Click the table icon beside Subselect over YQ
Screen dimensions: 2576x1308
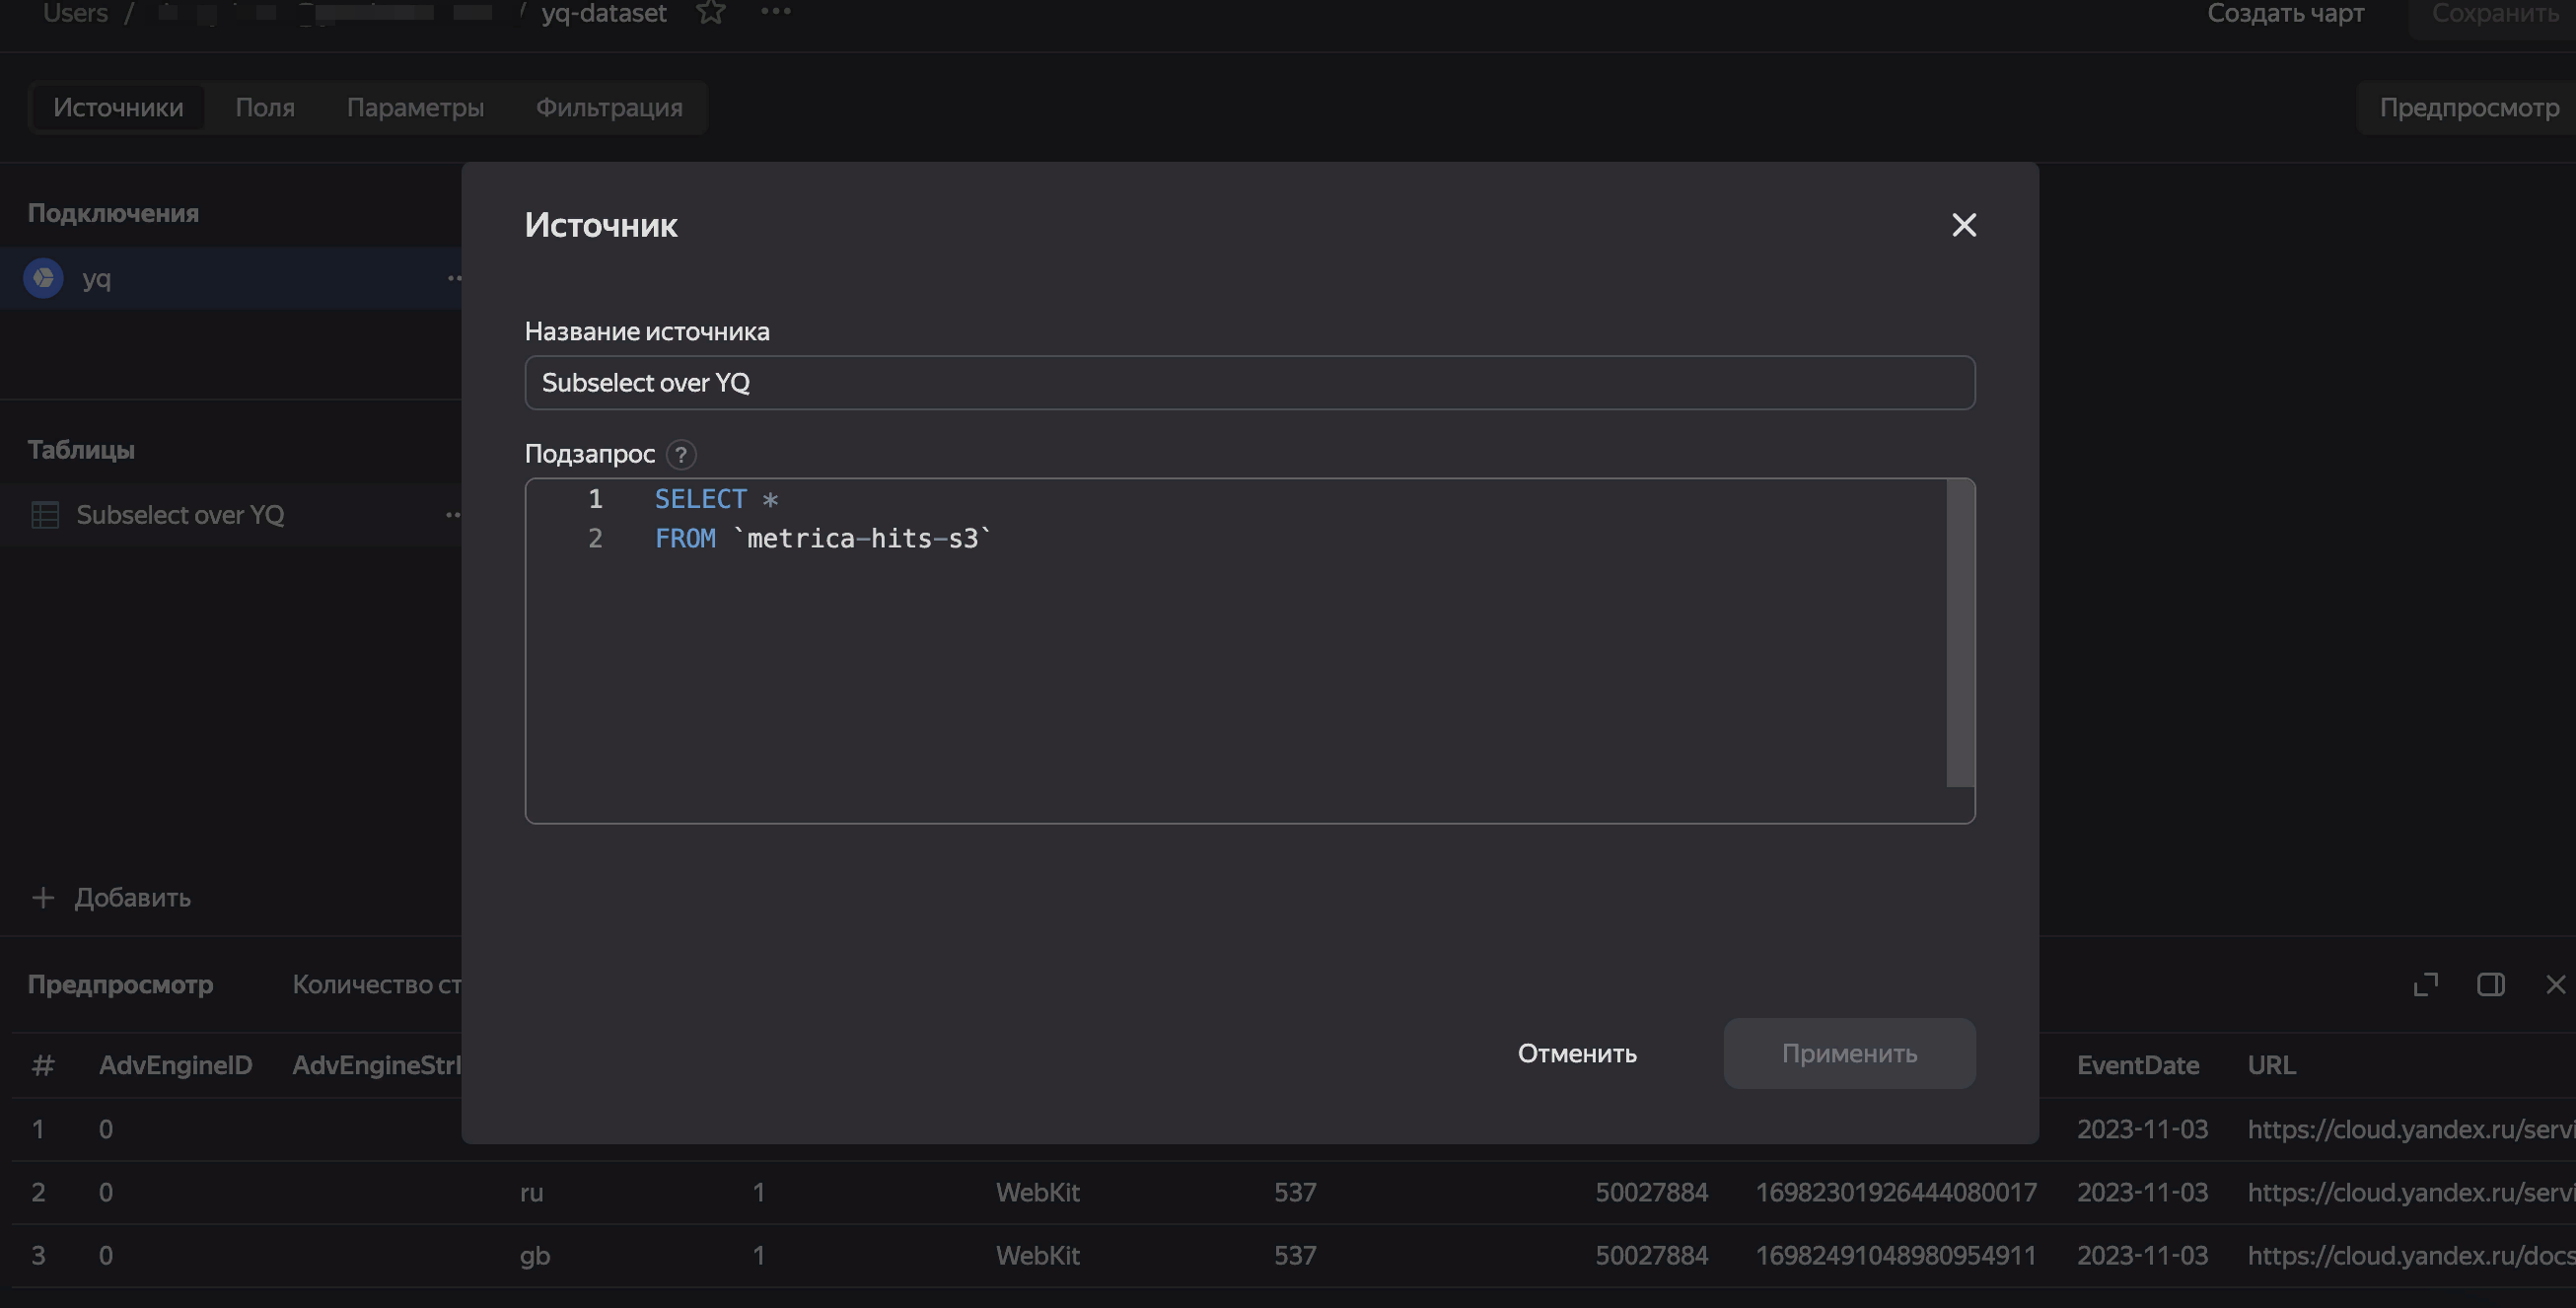pyautogui.click(x=45, y=515)
